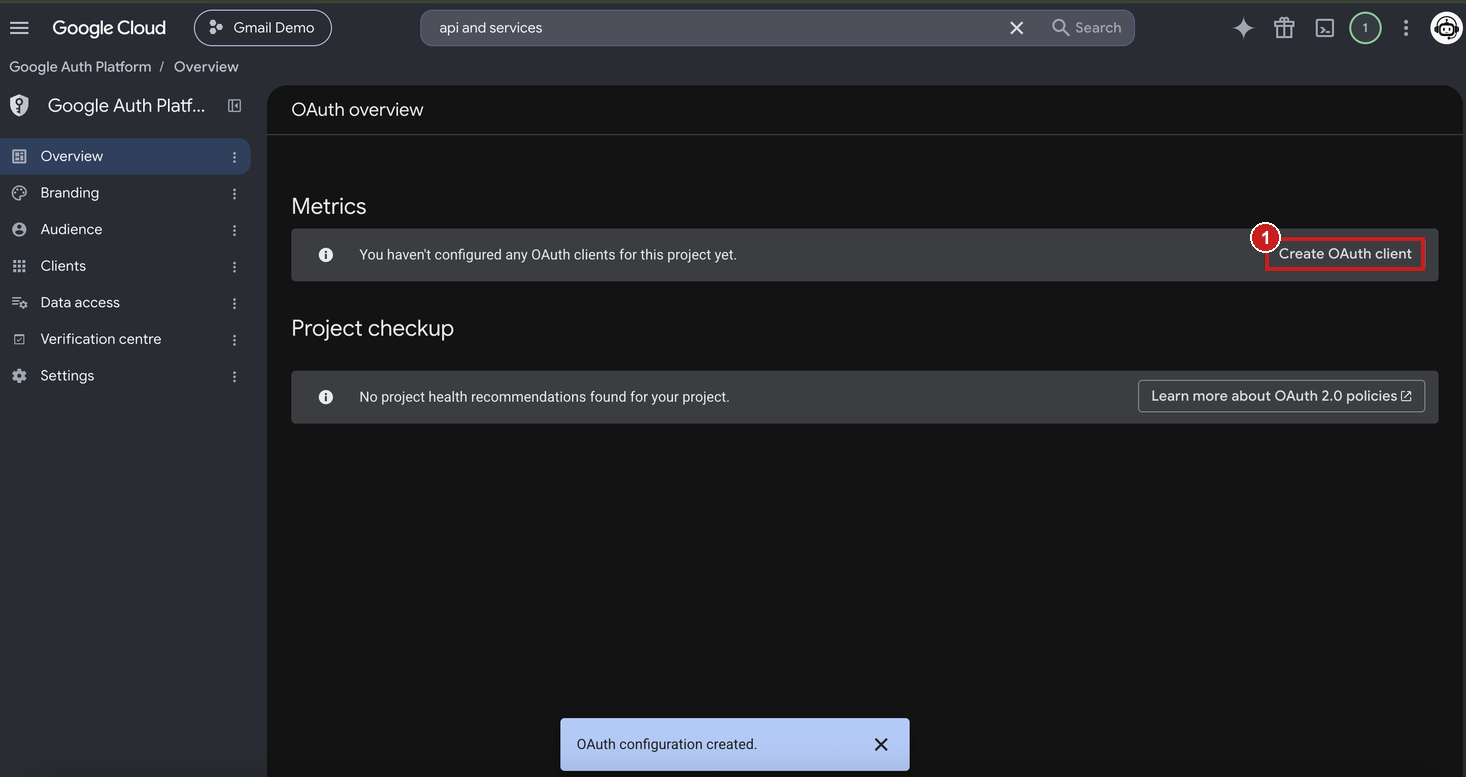The height and width of the screenshot is (777, 1466).
Task: Click Learn more about OAuth 2.0 policies
Action: coord(1281,396)
